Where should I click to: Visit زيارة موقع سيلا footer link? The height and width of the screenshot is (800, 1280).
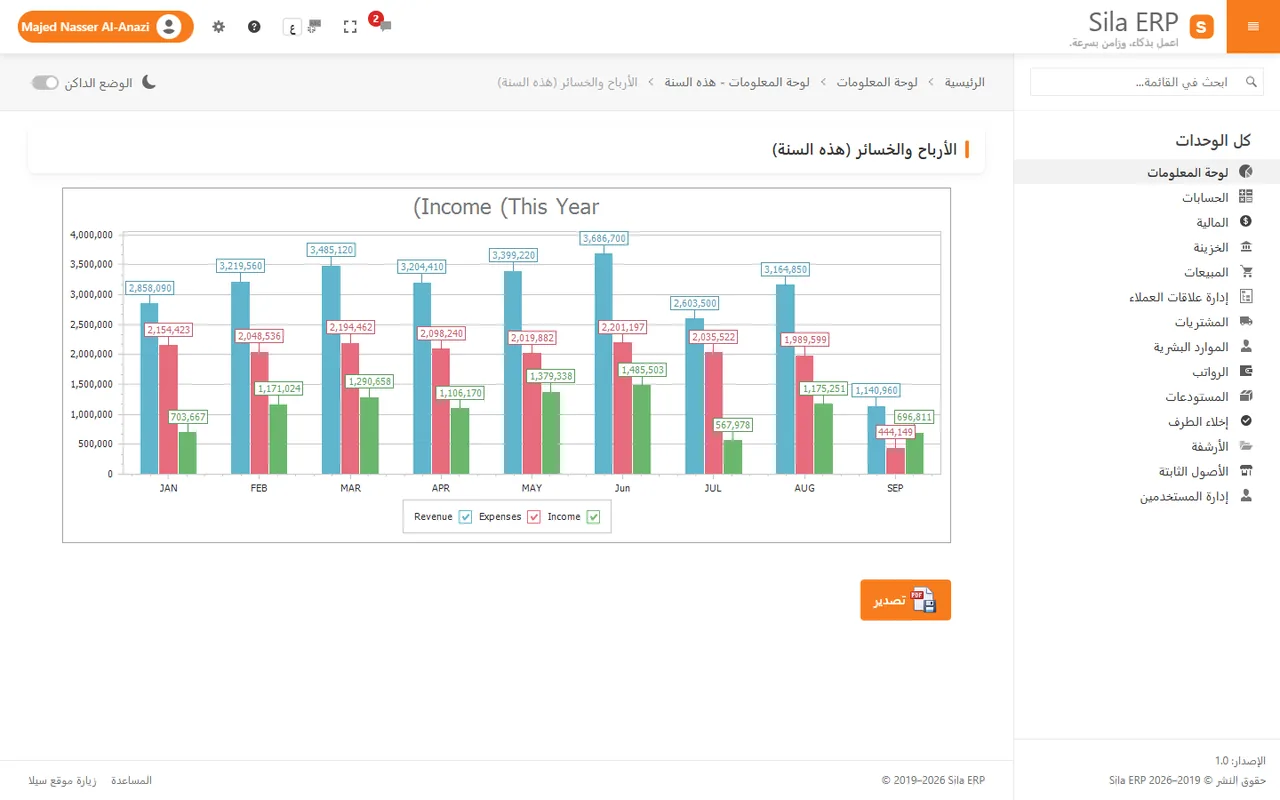point(62,780)
